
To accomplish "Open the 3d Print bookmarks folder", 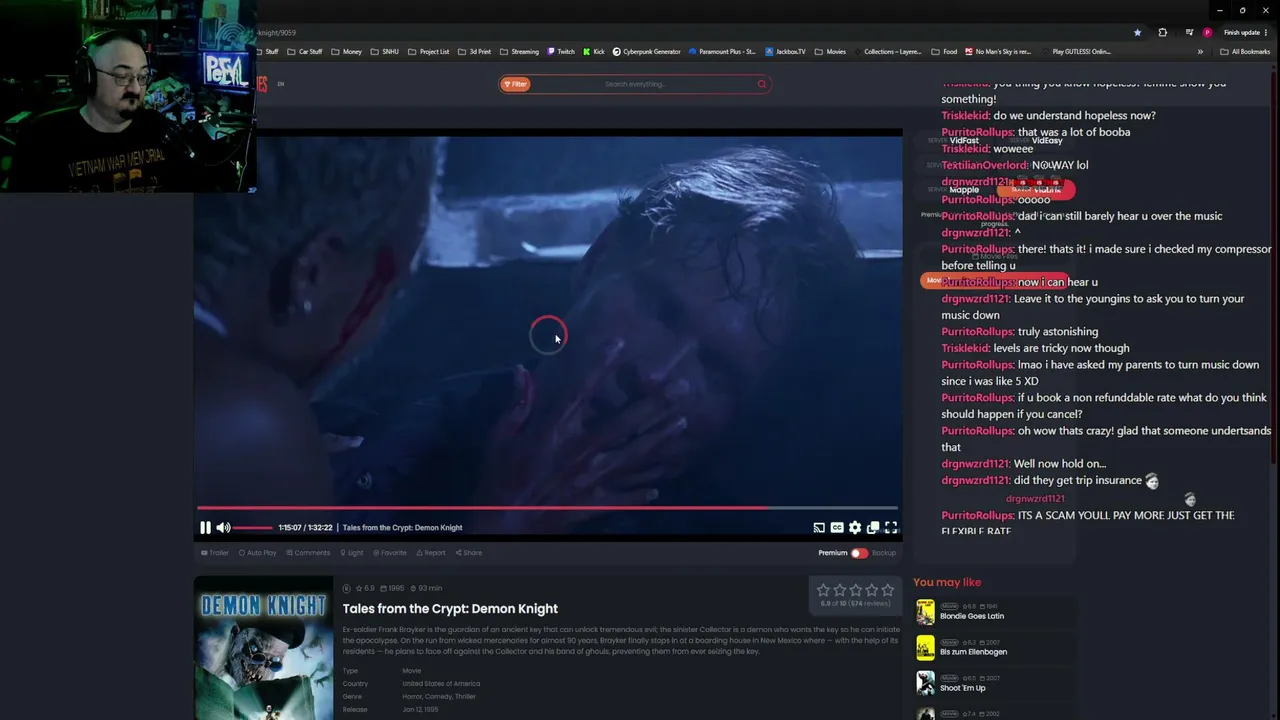I will 474,52.
